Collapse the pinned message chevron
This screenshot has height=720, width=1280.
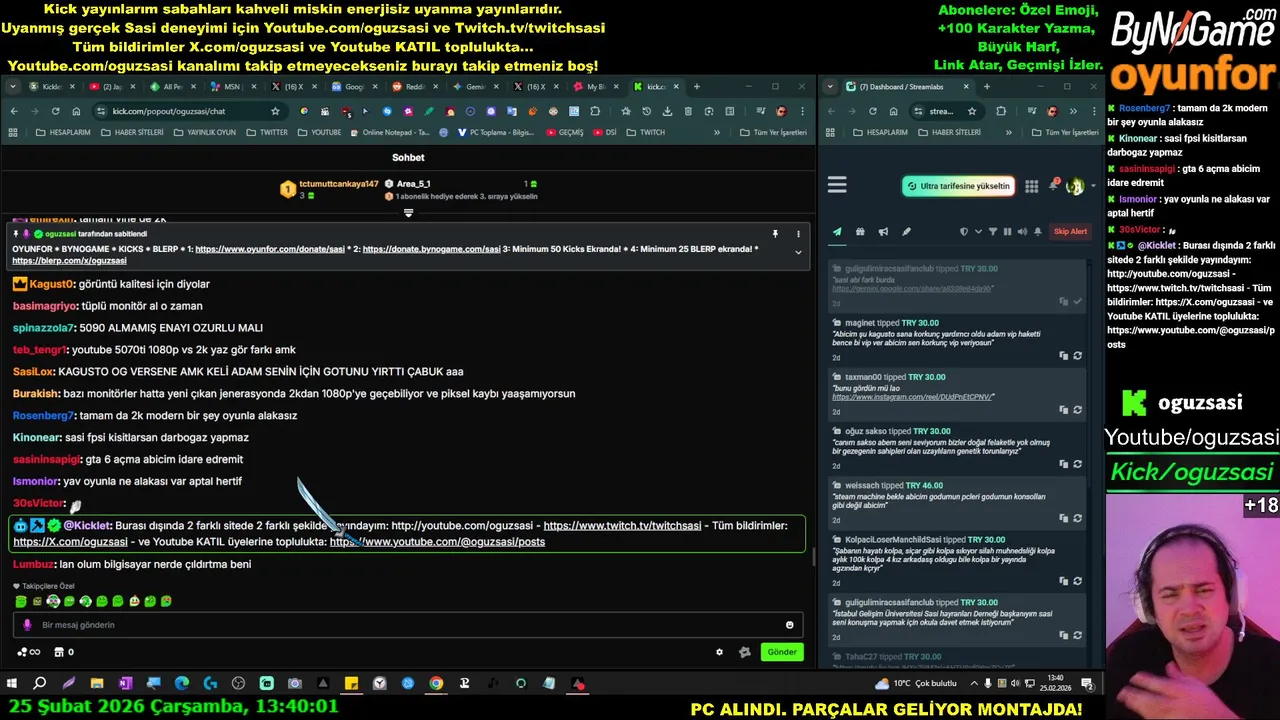[x=798, y=252]
